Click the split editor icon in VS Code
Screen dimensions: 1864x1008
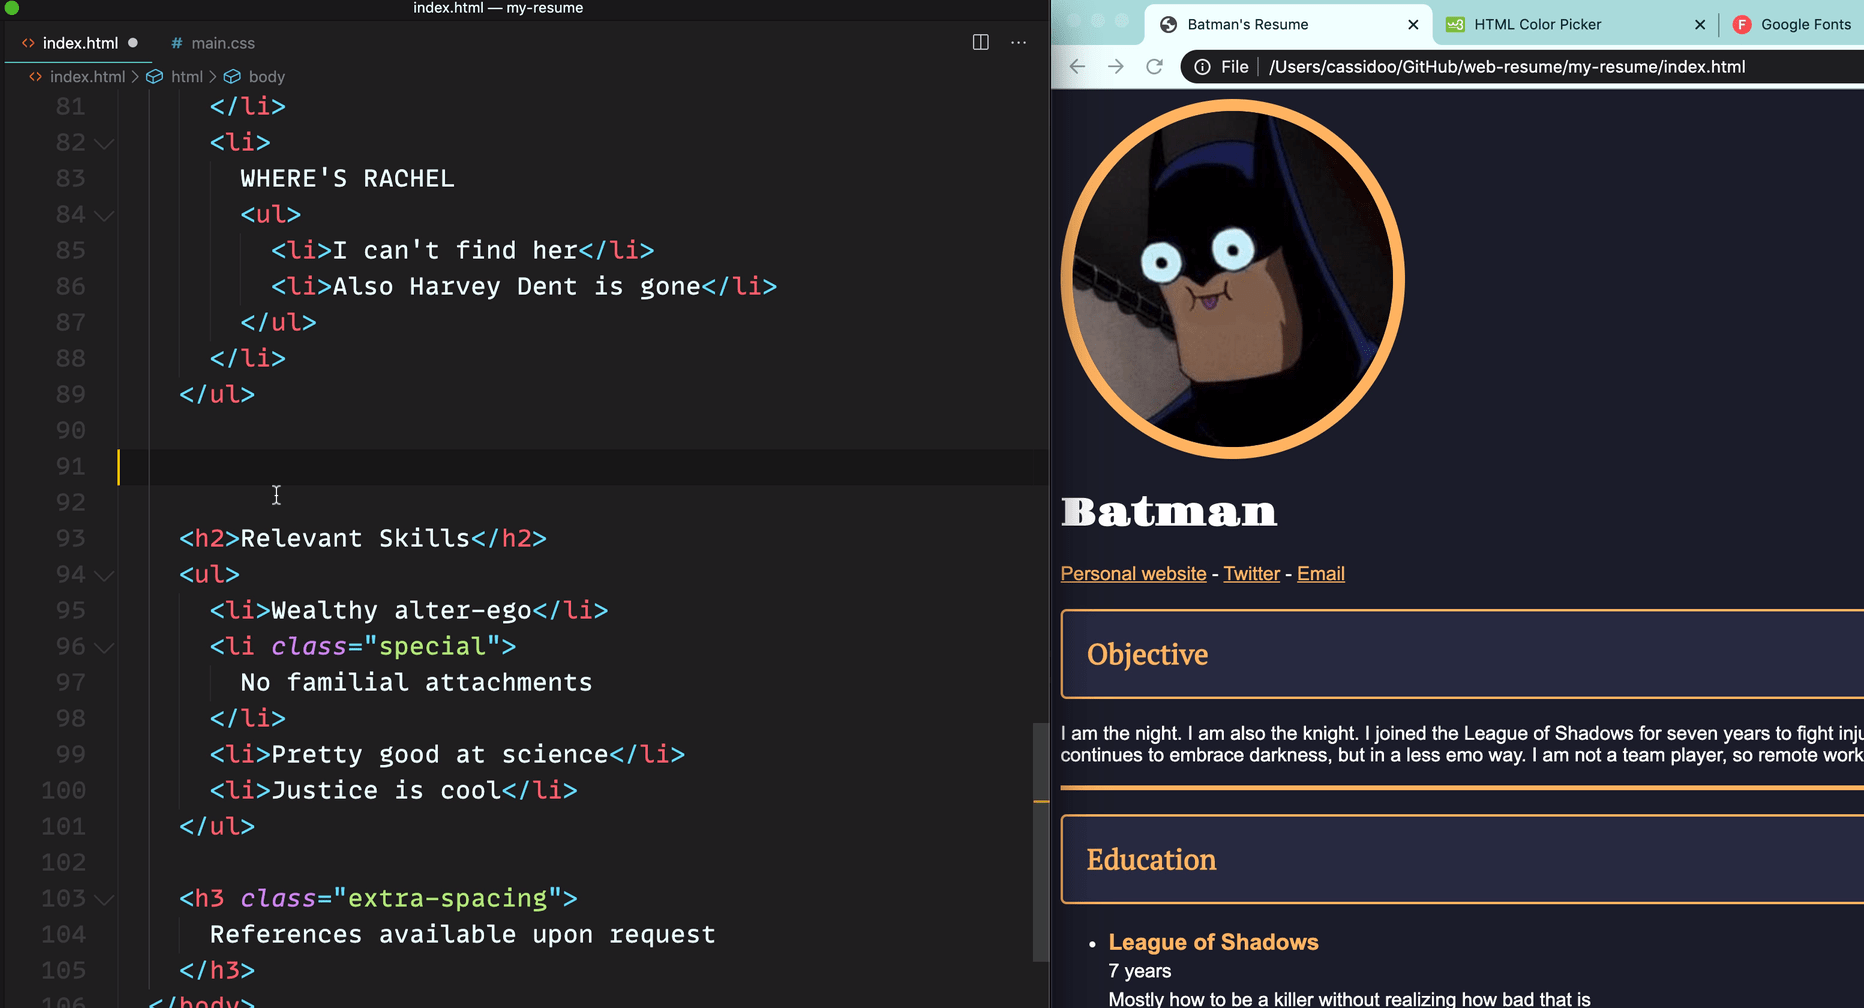pos(980,42)
